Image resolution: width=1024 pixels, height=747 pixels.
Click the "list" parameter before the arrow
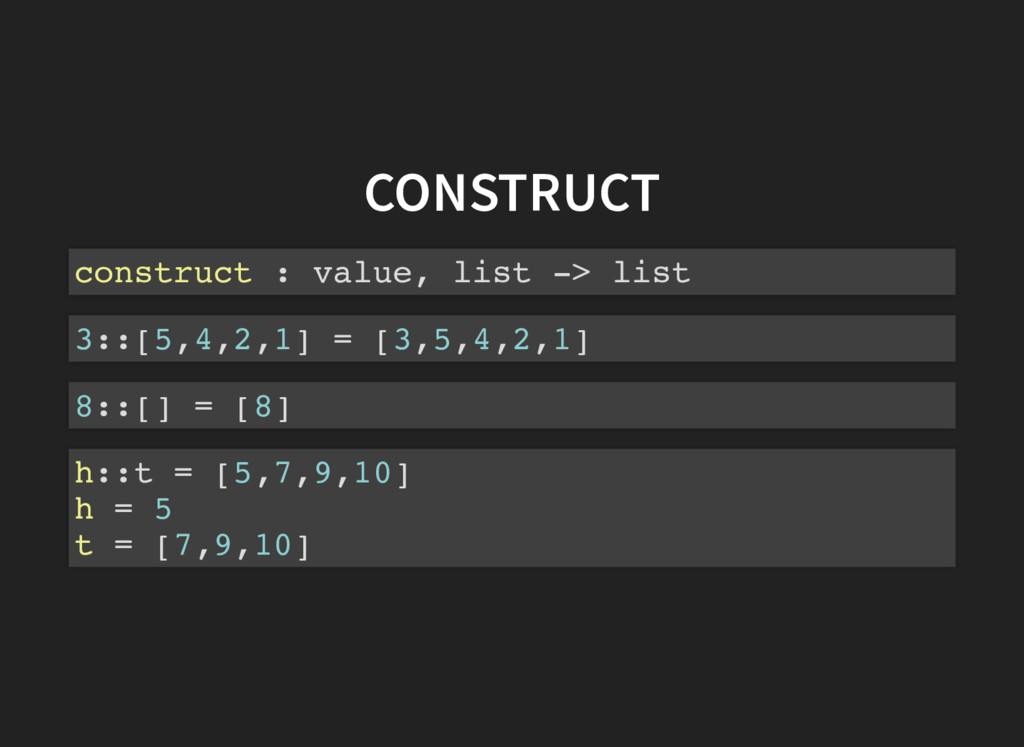[x=492, y=272]
